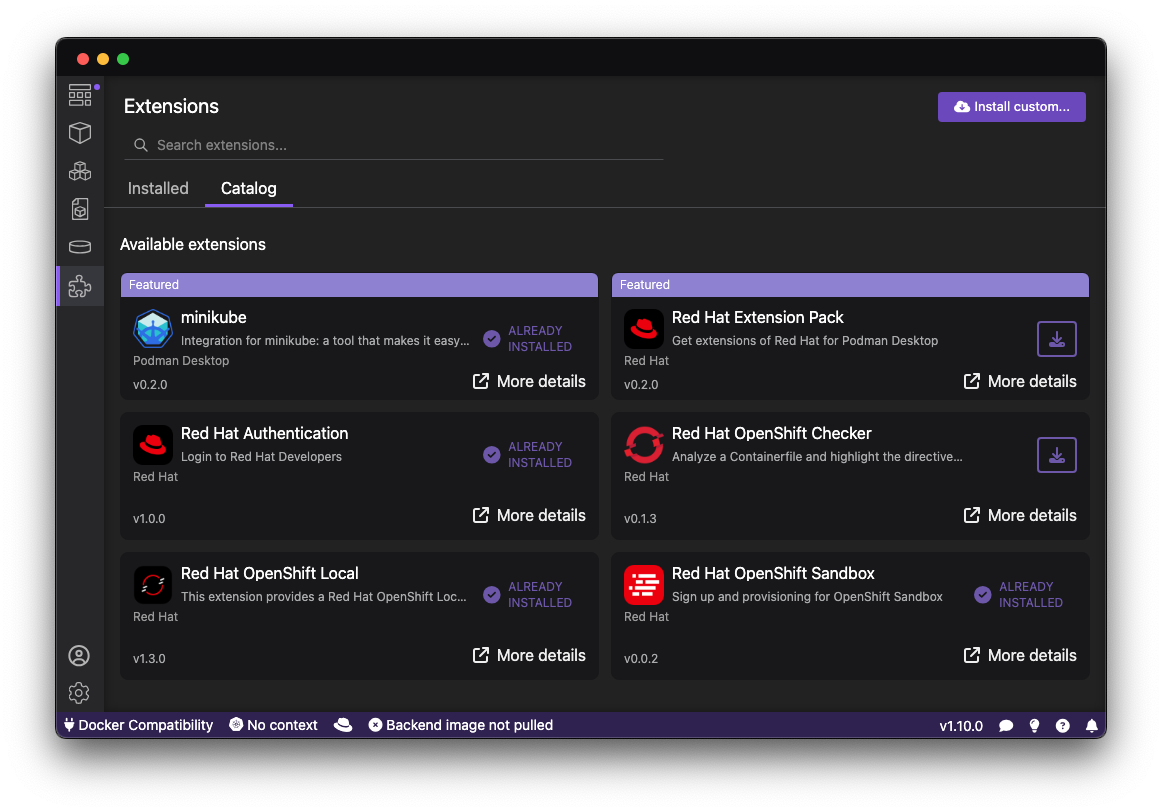Click the Install custom button
This screenshot has width=1162, height=812.
(x=1011, y=107)
